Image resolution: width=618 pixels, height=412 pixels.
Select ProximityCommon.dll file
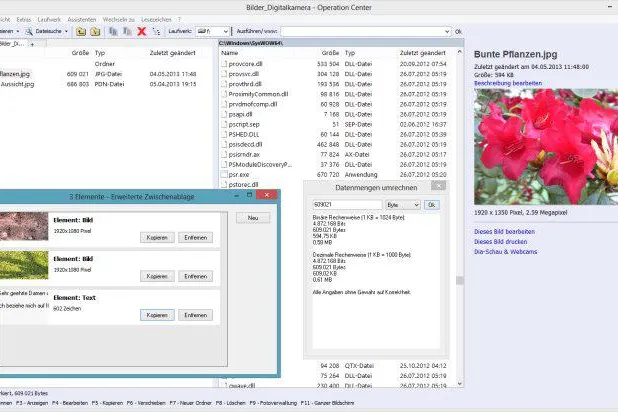pos(258,94)
